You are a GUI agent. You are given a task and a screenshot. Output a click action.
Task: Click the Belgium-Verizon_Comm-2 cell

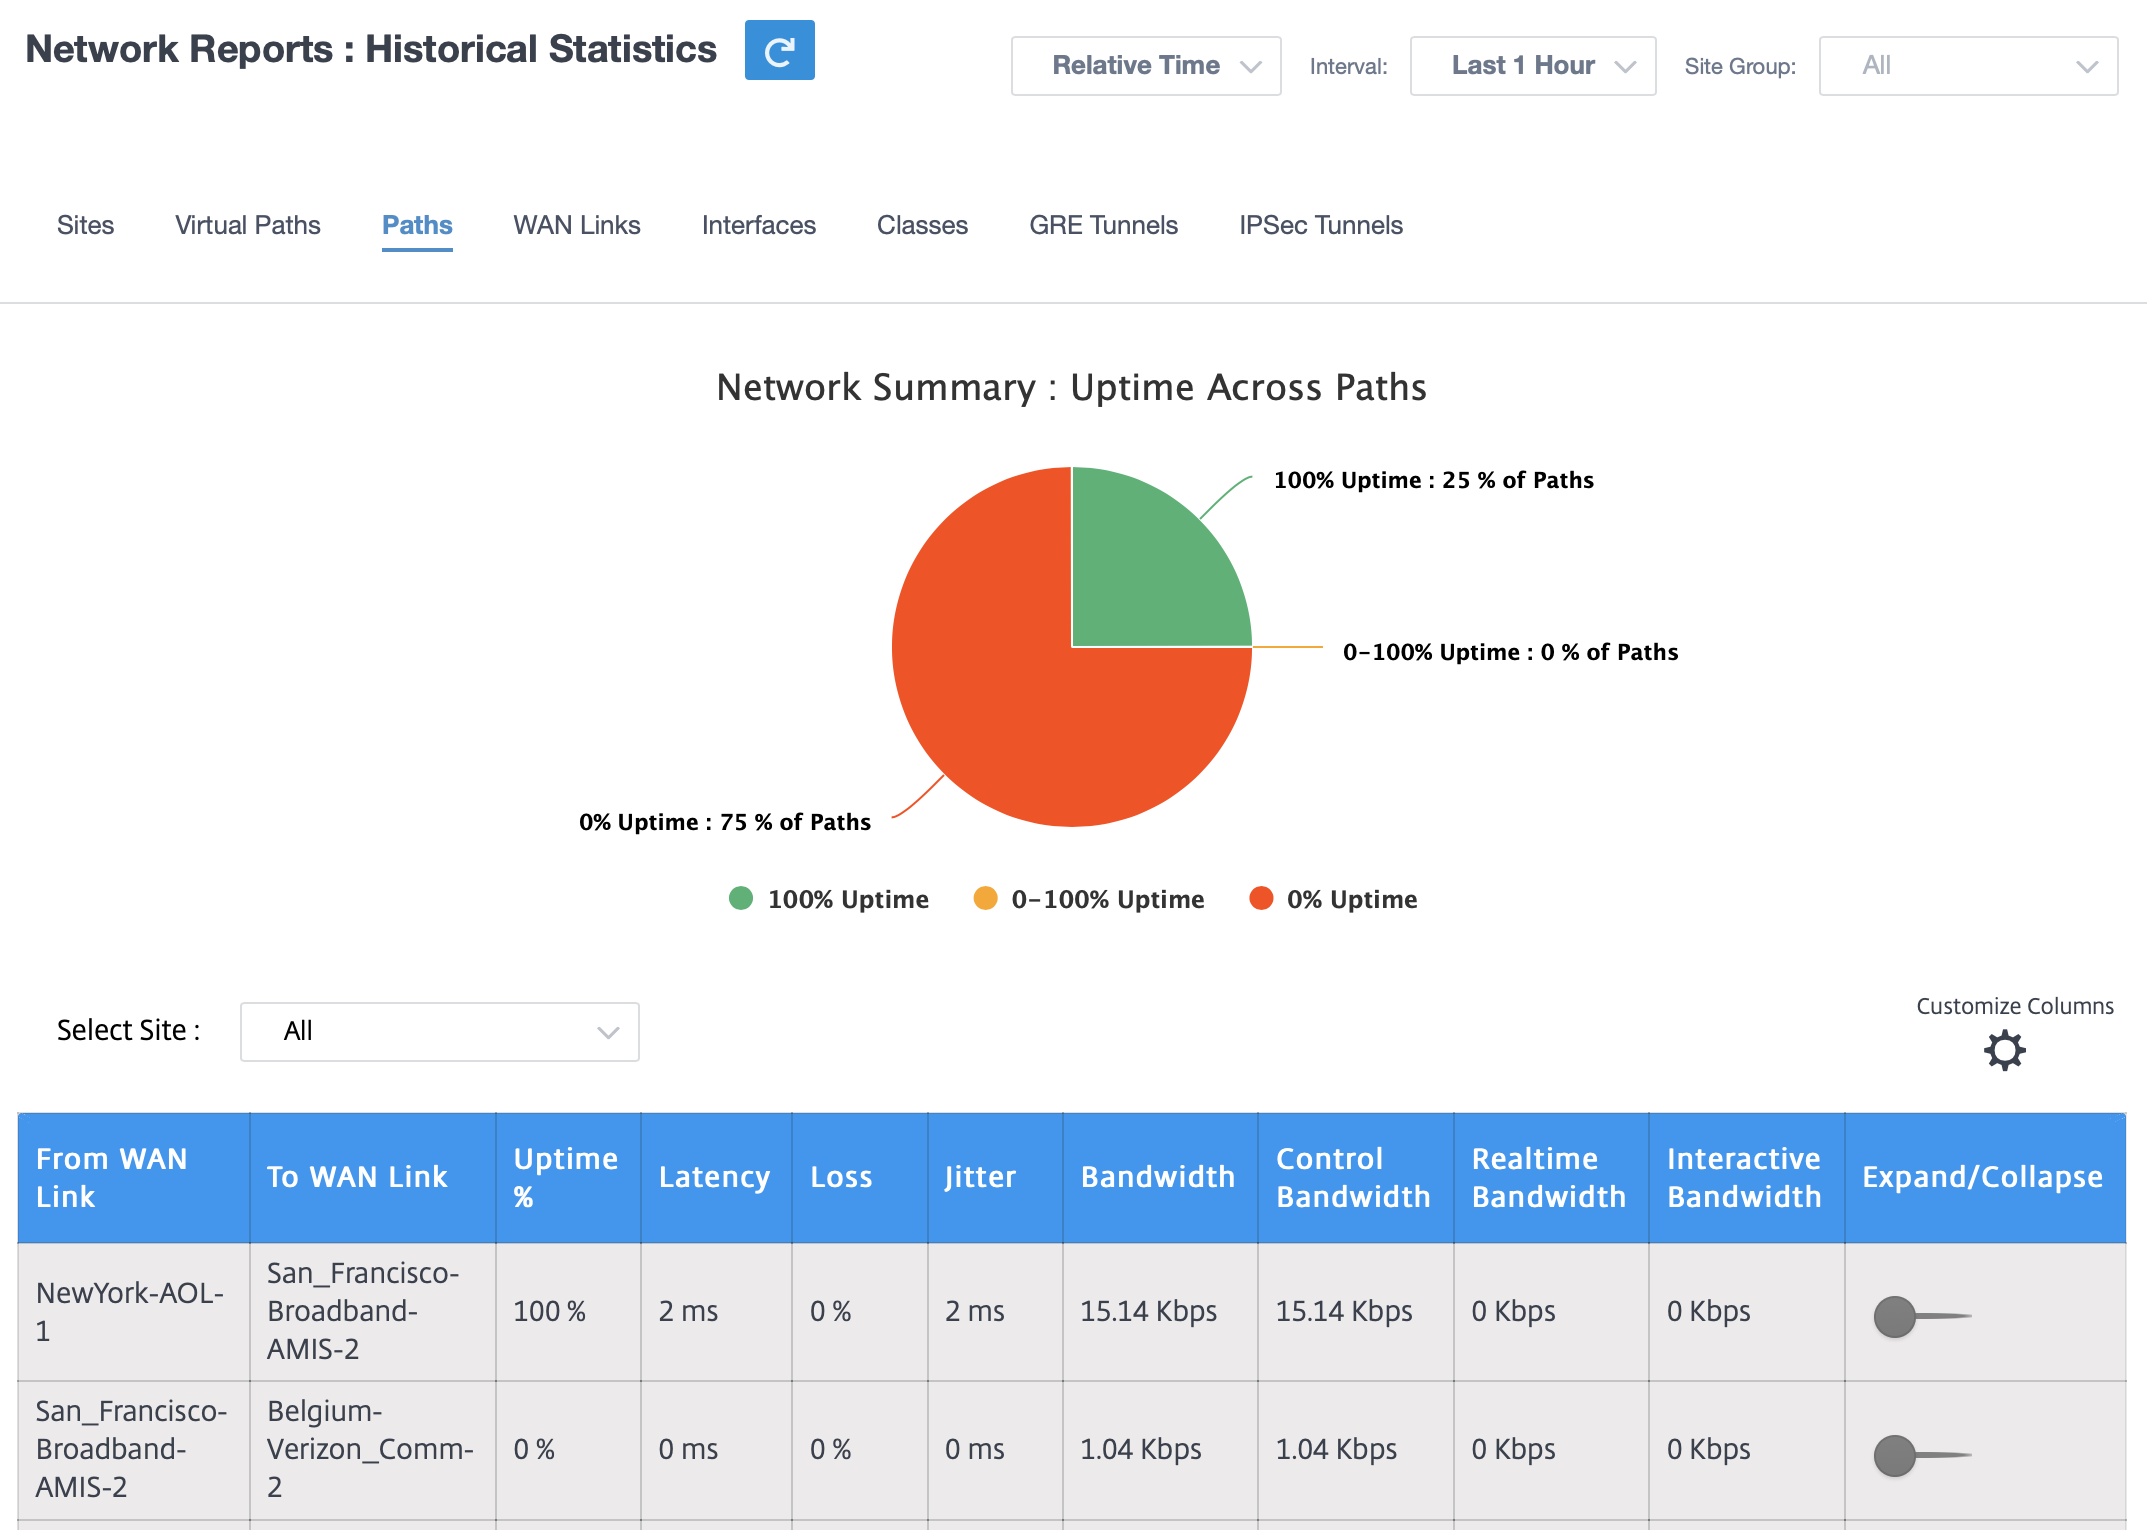[373, 1450]
